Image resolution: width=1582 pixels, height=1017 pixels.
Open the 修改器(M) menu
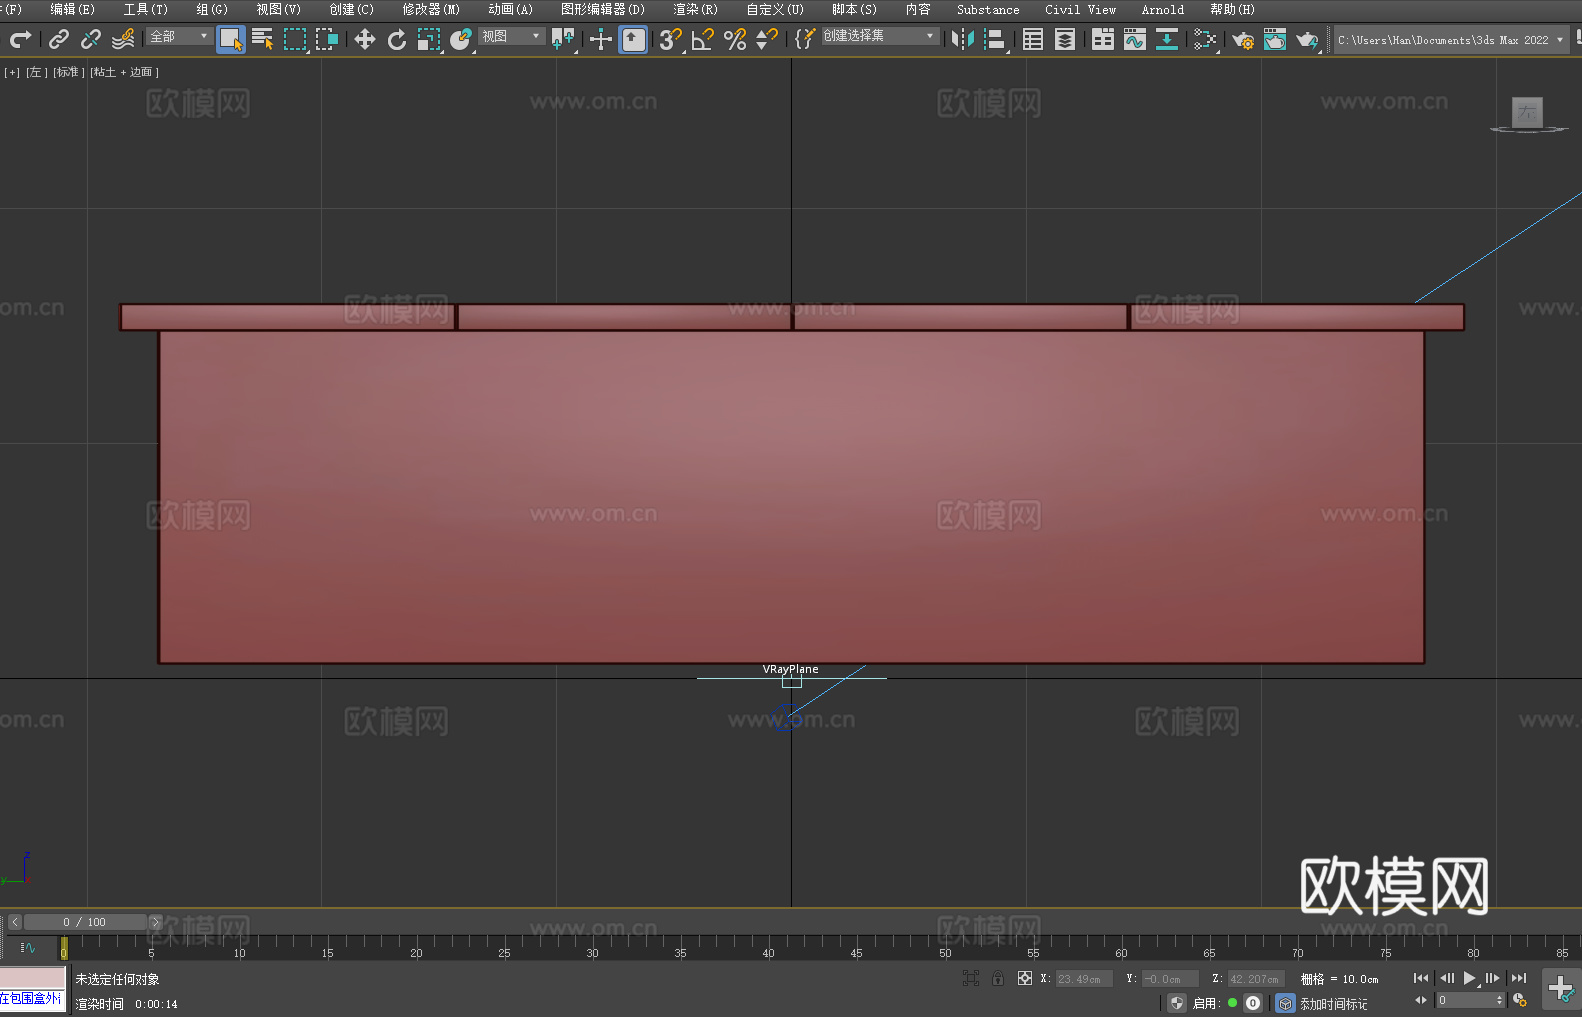[431, 9]
